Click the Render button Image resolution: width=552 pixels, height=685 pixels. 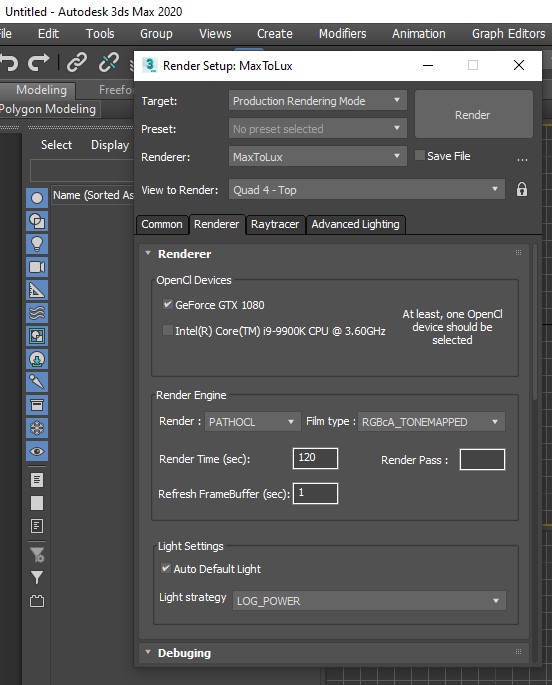tap(473, 114)
